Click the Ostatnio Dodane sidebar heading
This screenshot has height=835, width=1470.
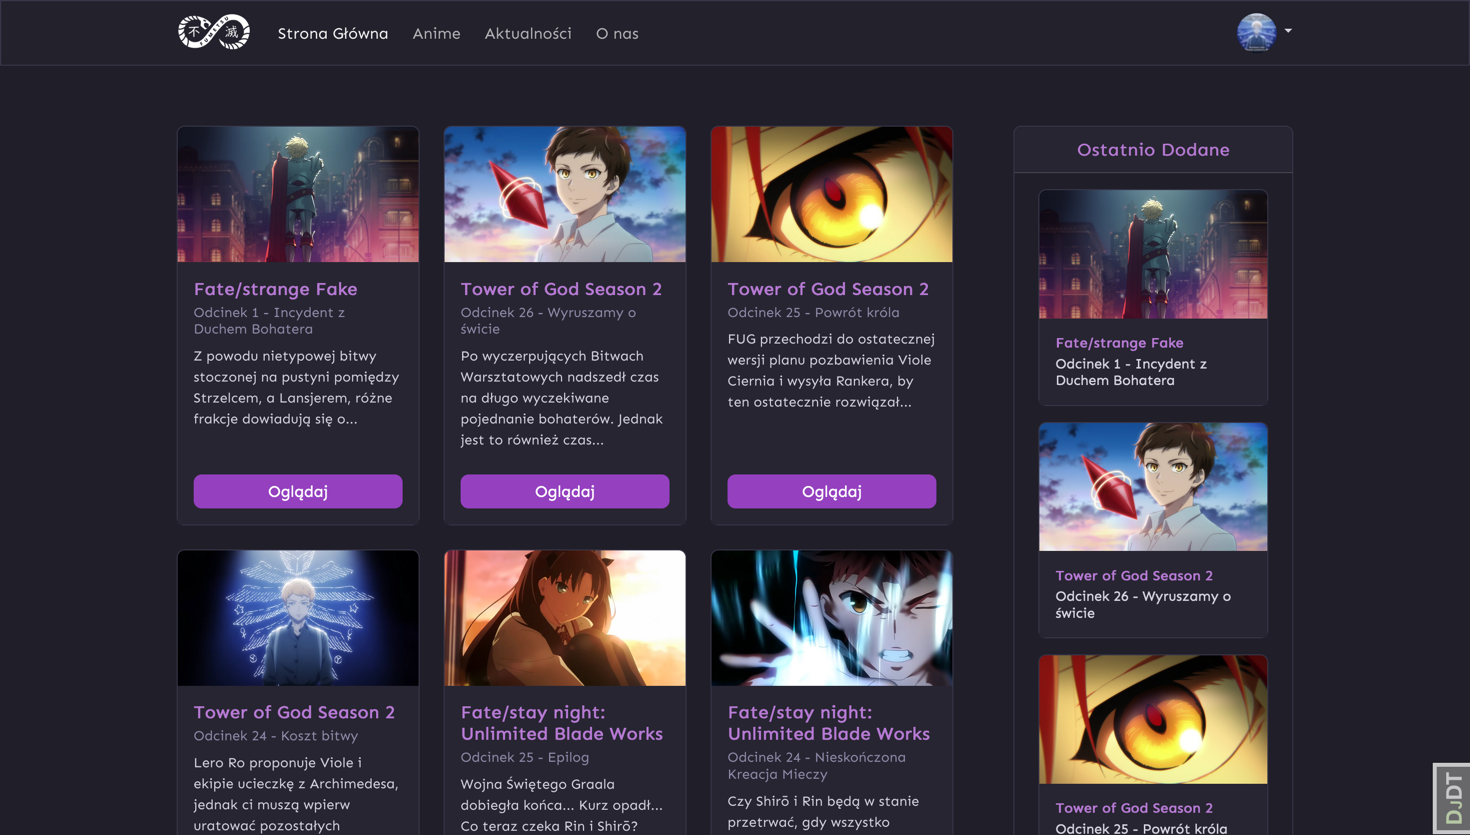coord(1153,150)
